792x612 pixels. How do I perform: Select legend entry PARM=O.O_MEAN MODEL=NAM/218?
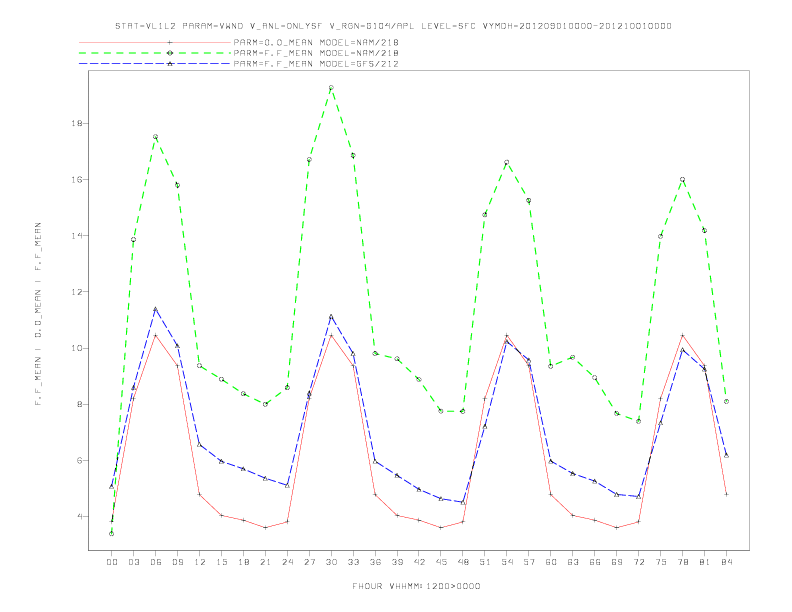316,42
